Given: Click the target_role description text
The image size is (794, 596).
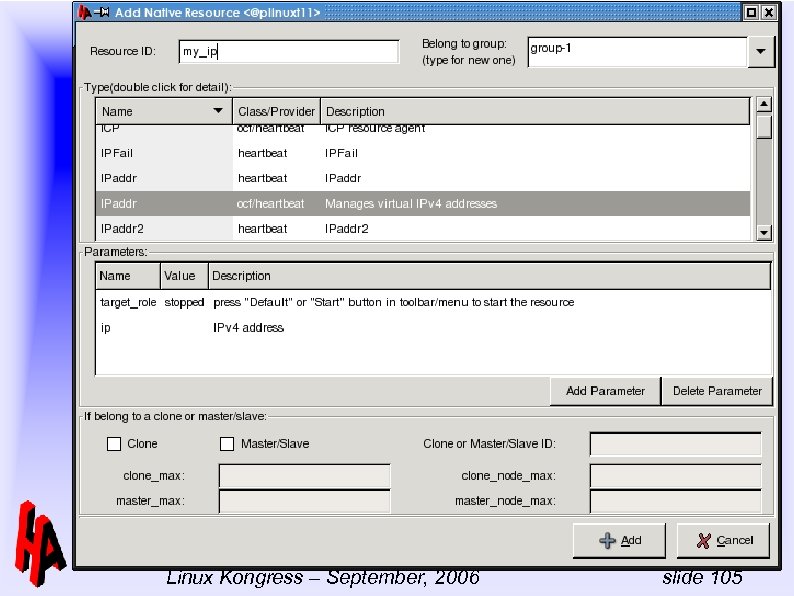Looking at the screenshot, I should (393, 302).
